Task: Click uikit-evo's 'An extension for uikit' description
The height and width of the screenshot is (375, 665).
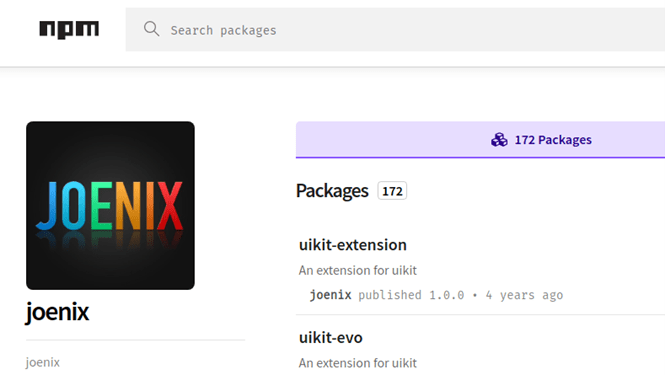Action: pyautogui.click(x=358, y=363)
